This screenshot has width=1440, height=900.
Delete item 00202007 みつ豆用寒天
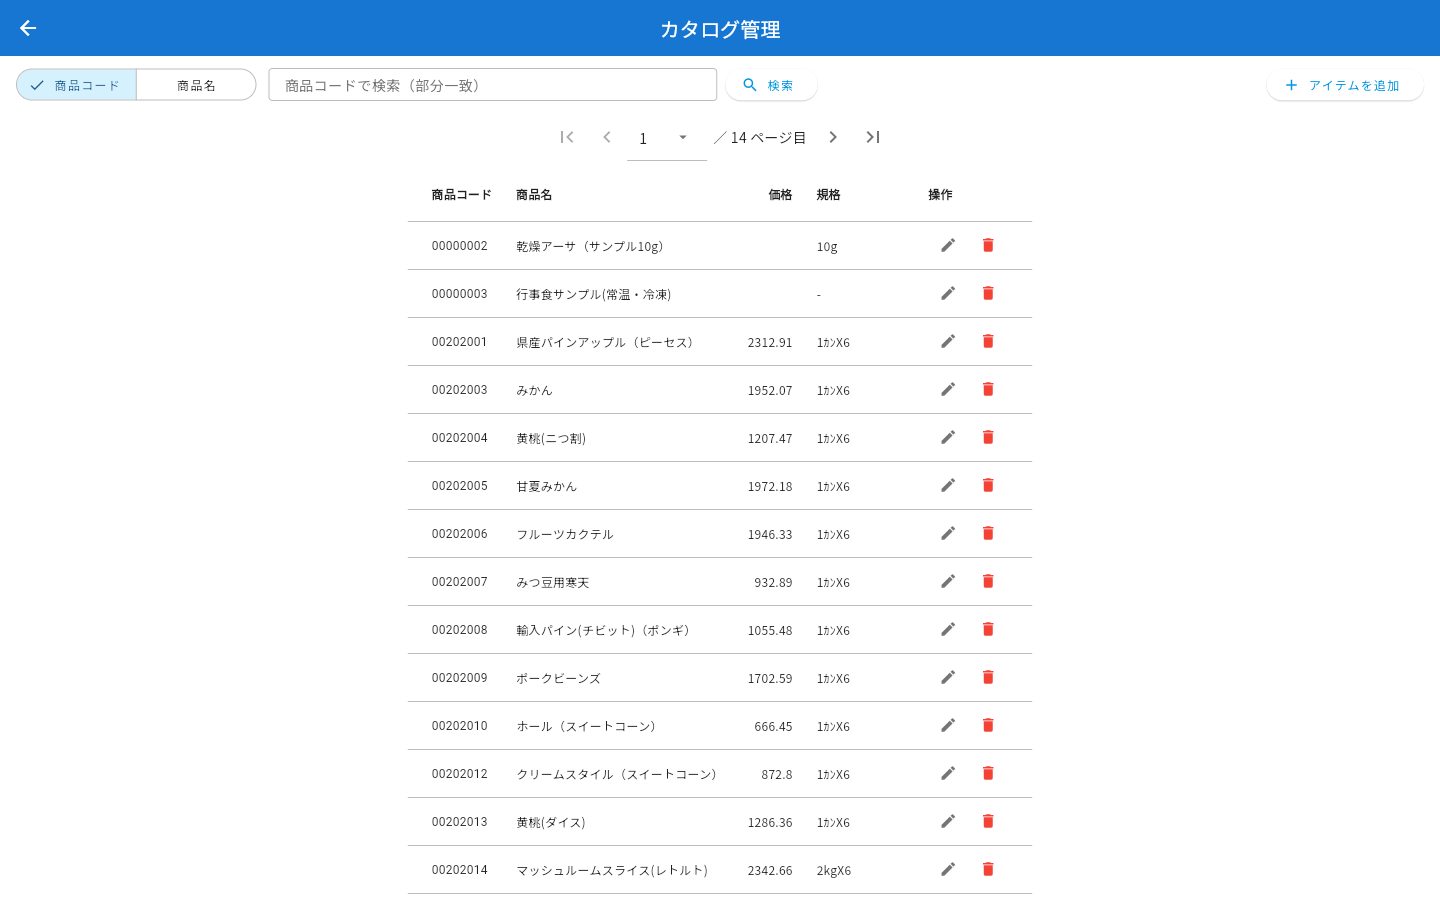pos(988,581)
